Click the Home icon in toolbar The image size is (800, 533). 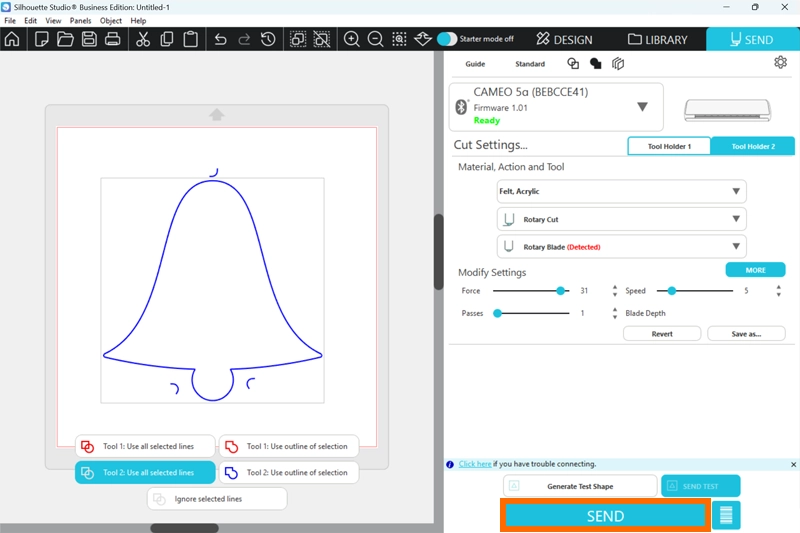12,40
